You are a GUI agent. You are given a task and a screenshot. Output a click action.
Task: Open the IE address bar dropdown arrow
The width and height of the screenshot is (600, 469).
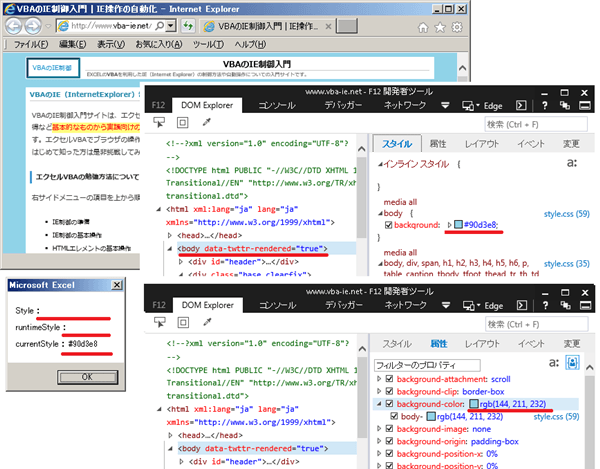[x=171, y=26]
